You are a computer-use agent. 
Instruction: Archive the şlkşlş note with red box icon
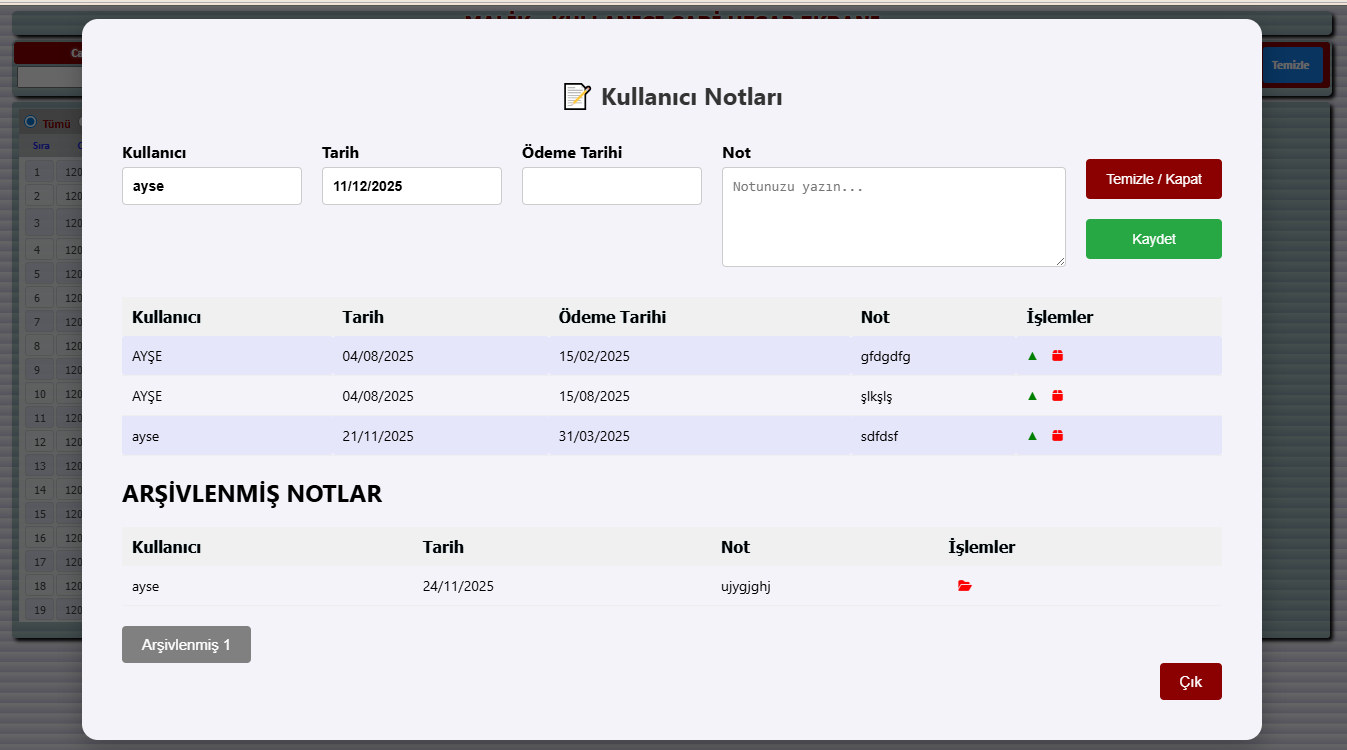(x=1057, y=396)
